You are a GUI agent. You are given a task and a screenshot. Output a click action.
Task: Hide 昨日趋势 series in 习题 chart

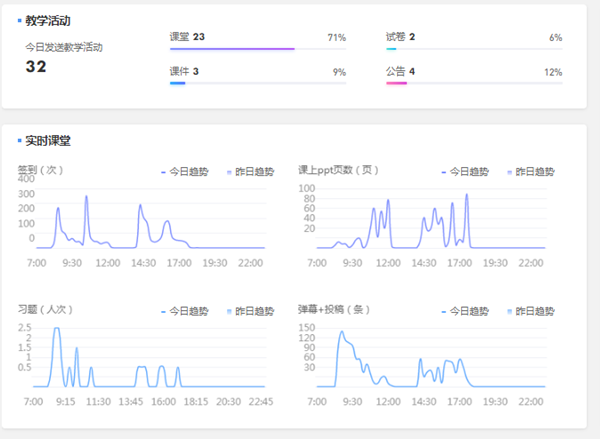(x=248, y=310)
